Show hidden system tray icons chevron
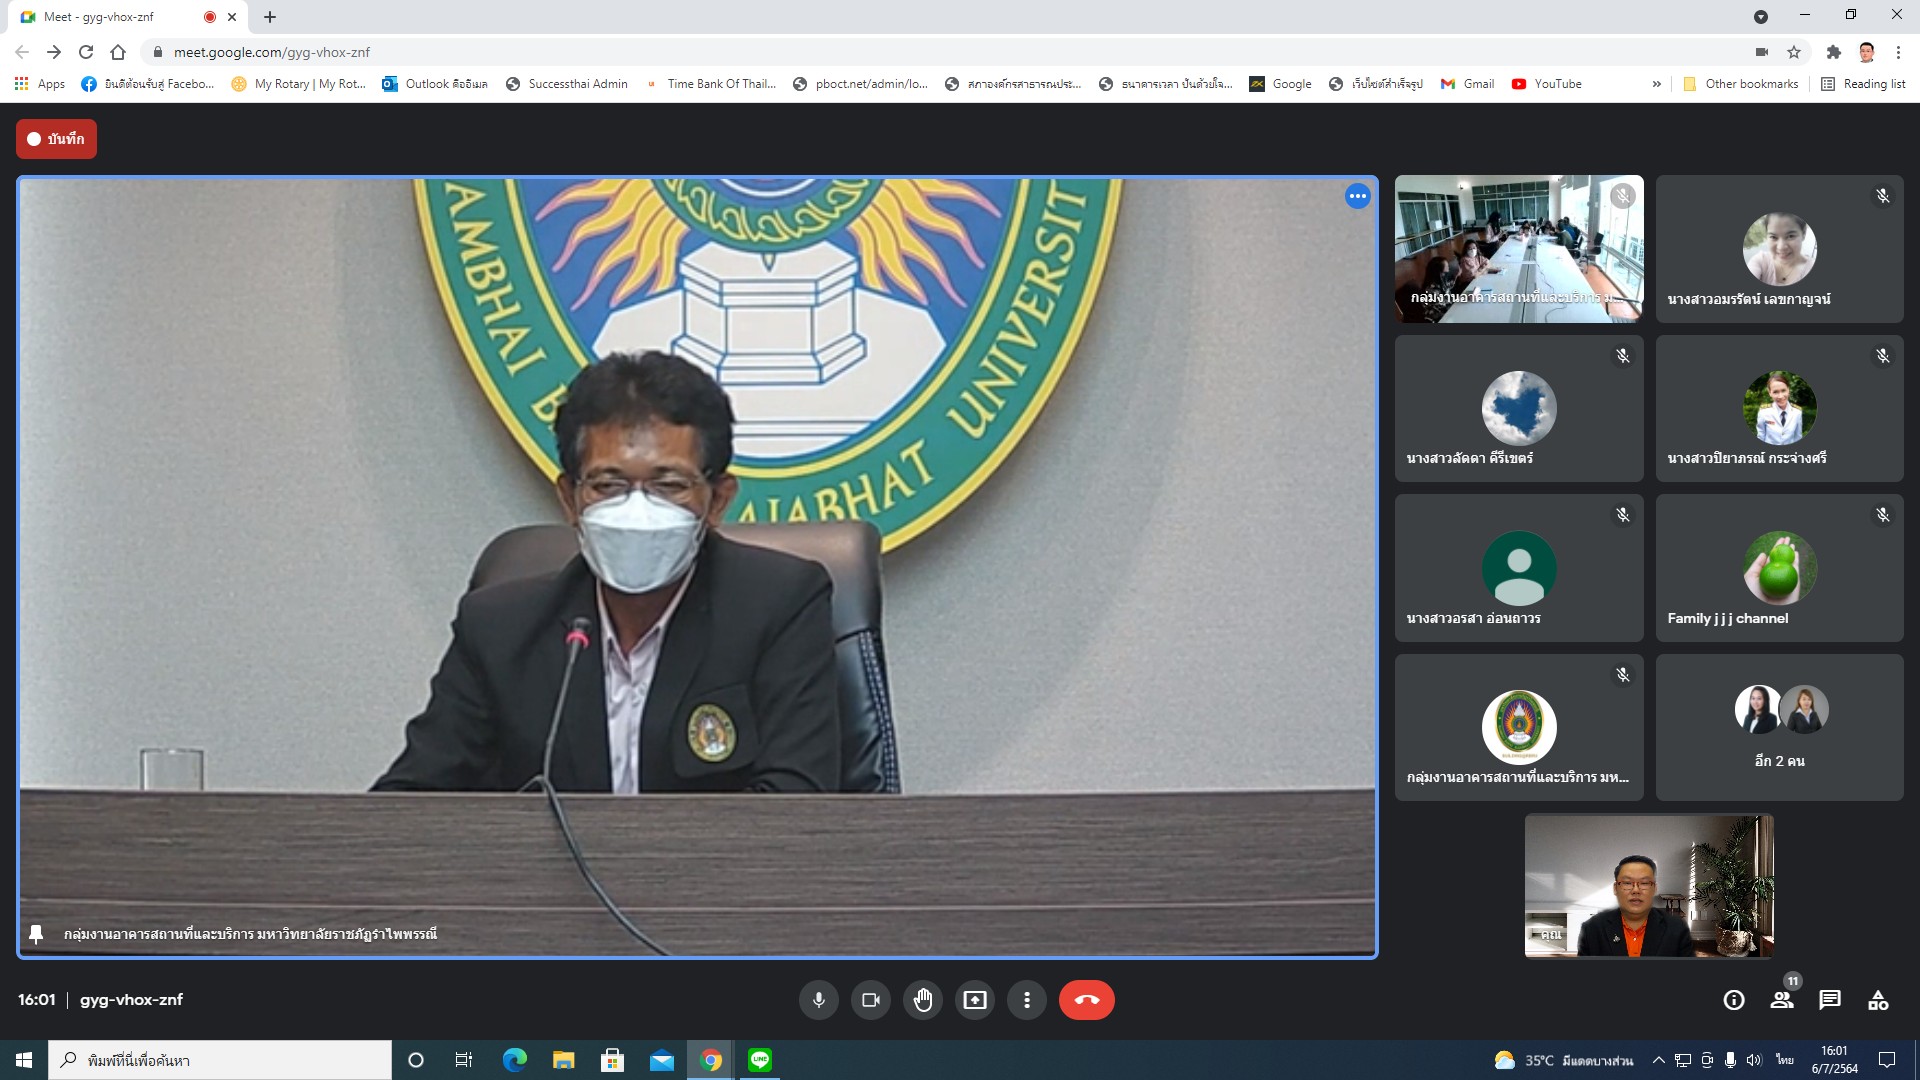This screenshot has height=1080, width=1920. click(x=1658, y=1060)
